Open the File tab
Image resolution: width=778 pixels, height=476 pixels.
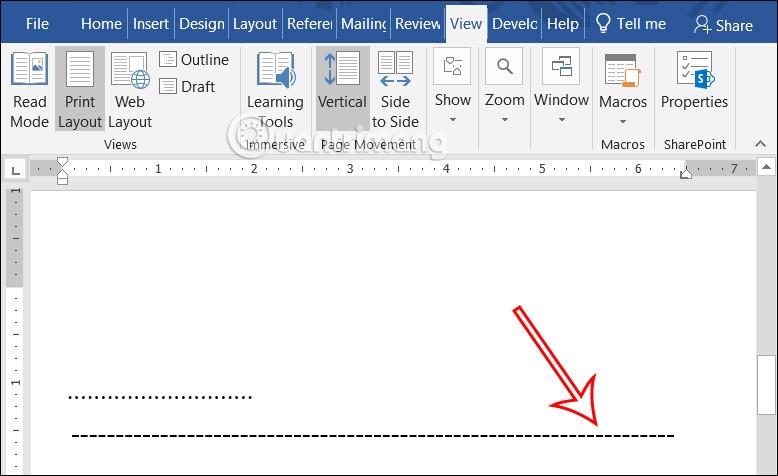pyautogui.click(x=37, y=24)
